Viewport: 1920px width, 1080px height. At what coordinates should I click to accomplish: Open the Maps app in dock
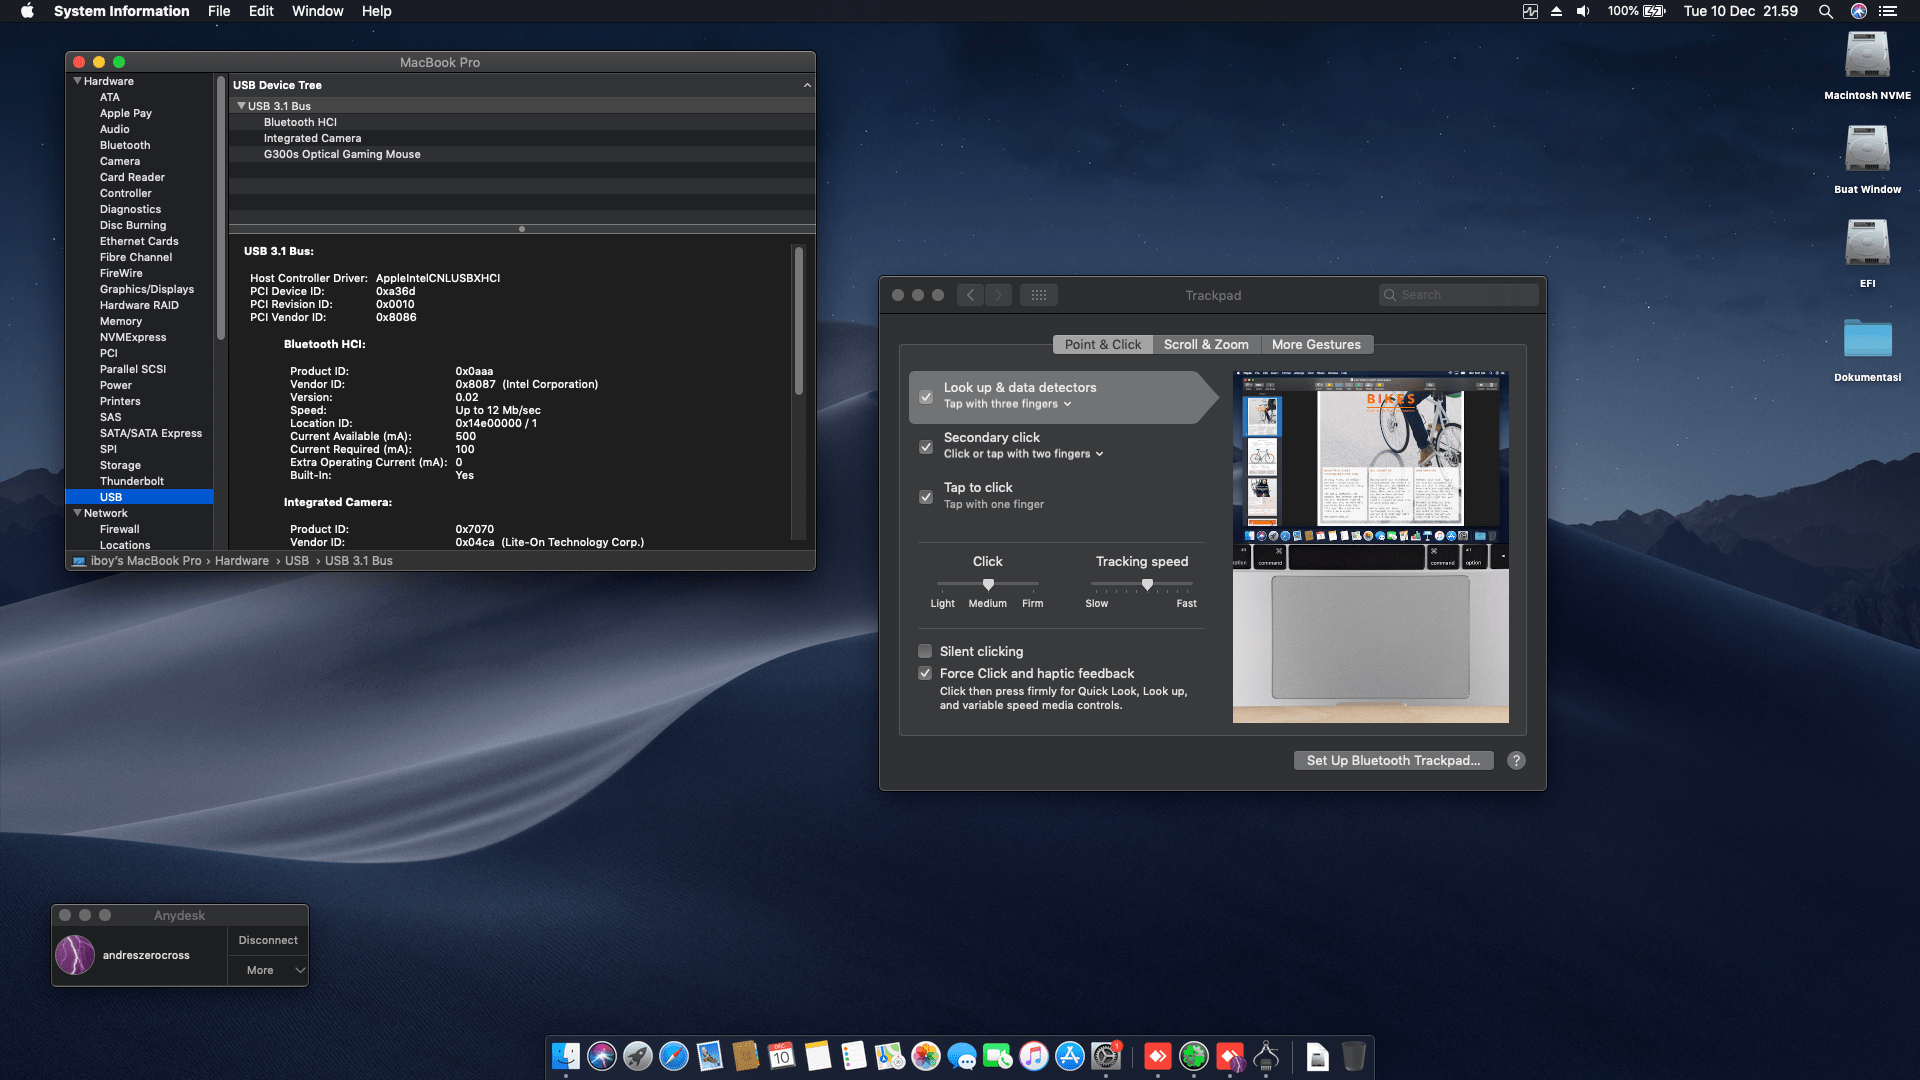pyautogui.click(x=889, y=1056)
